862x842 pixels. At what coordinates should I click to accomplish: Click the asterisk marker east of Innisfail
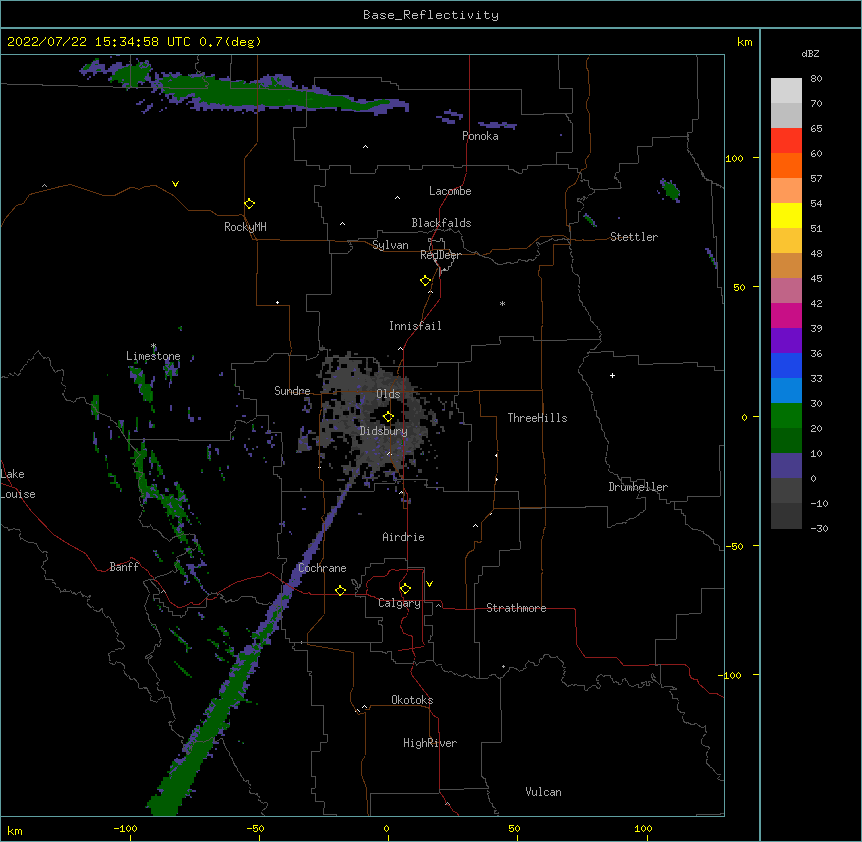pos(502,303)
